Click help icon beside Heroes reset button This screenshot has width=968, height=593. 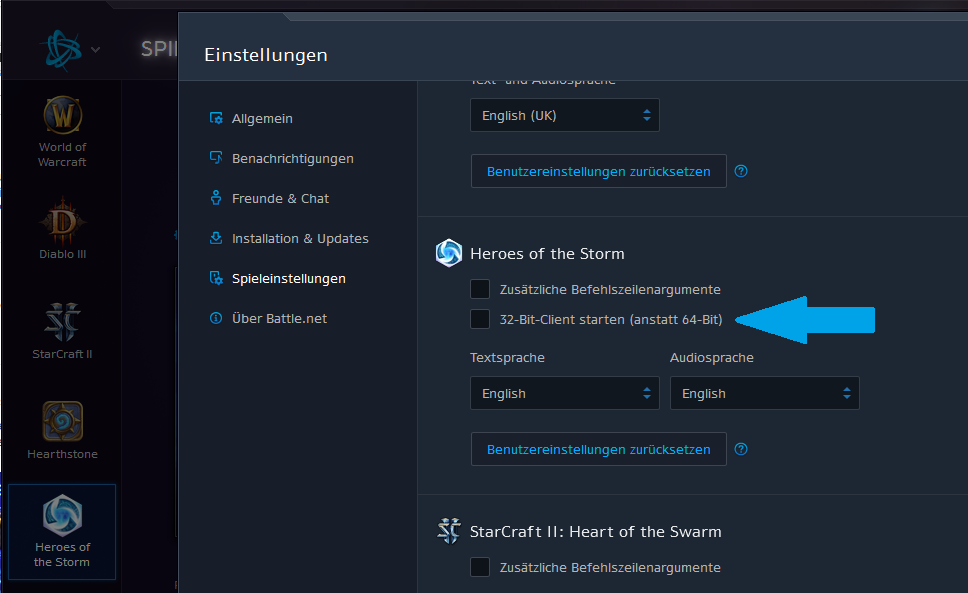(x=741, y=449)
